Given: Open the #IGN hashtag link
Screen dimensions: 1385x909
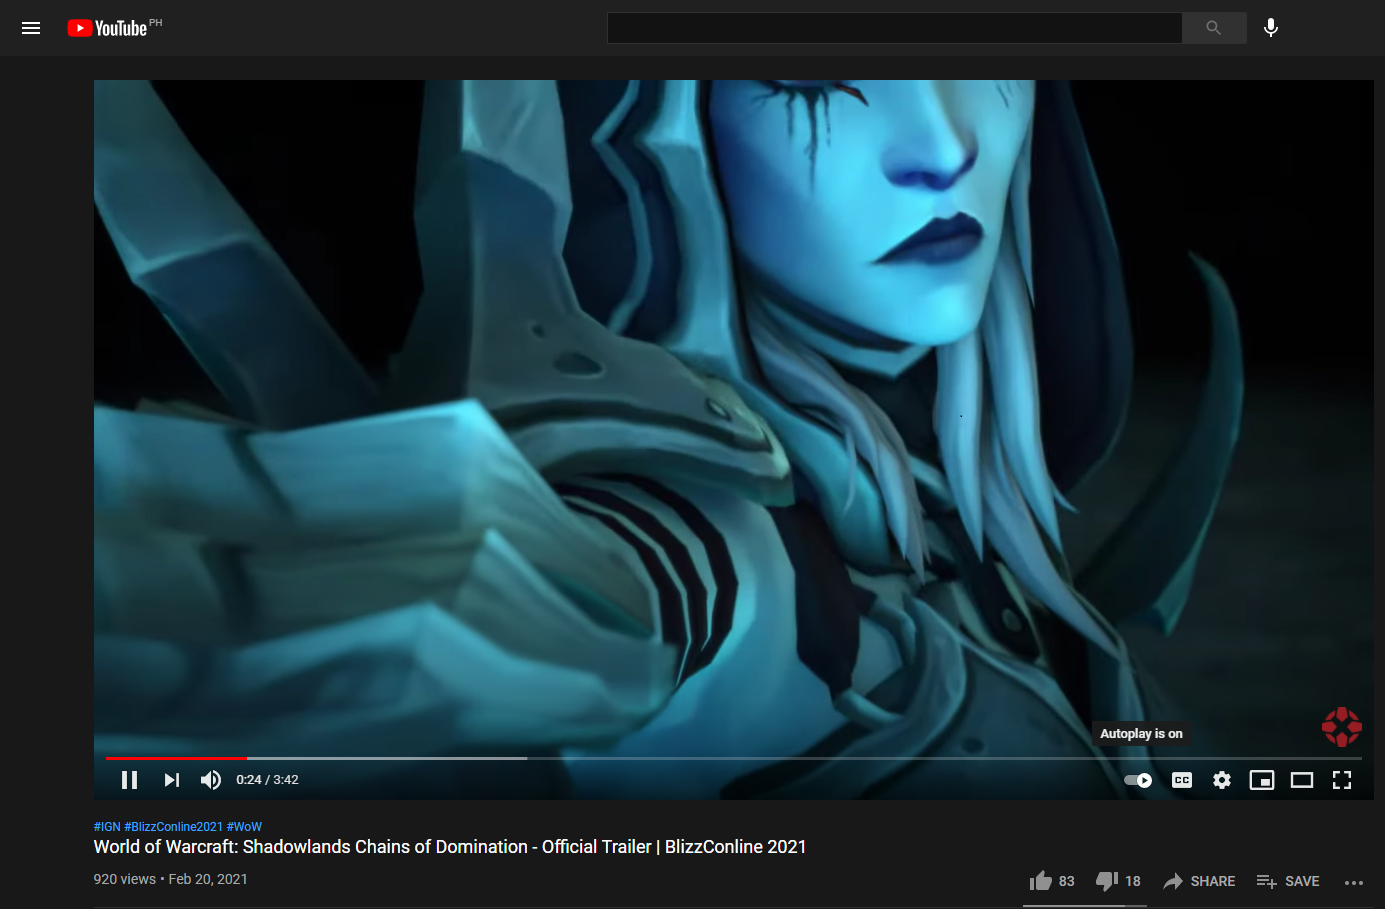Looking at the screenshot, I should (107, 827).
